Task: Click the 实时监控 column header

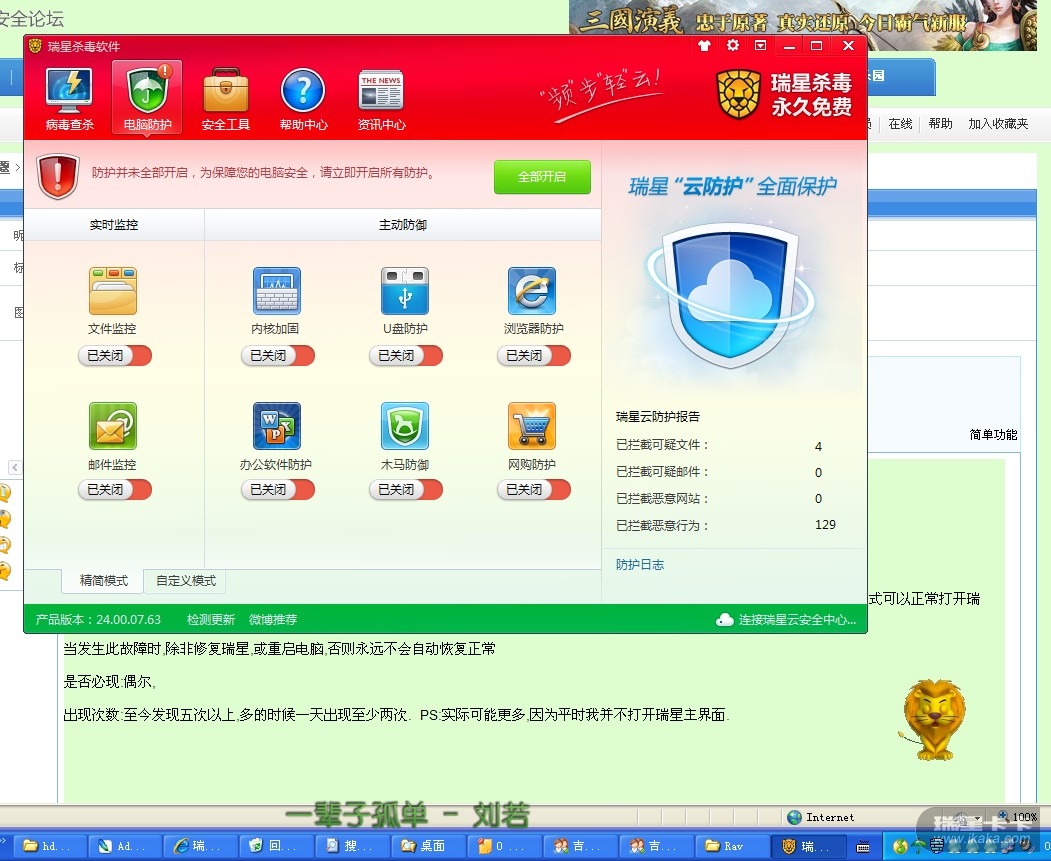Action: pyautogui.click(x=114, y=225)
